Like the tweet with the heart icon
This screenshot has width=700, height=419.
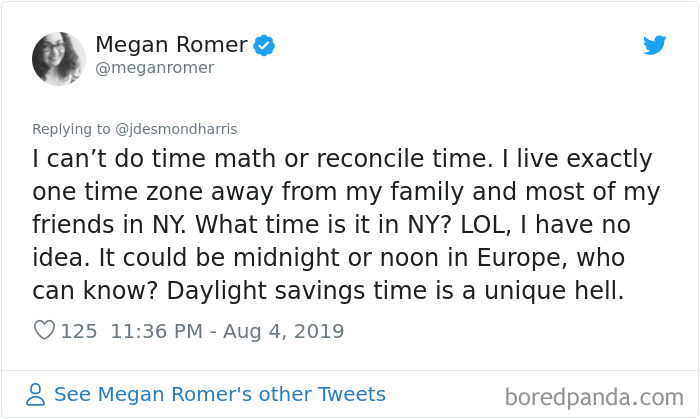tap(44, 331)
